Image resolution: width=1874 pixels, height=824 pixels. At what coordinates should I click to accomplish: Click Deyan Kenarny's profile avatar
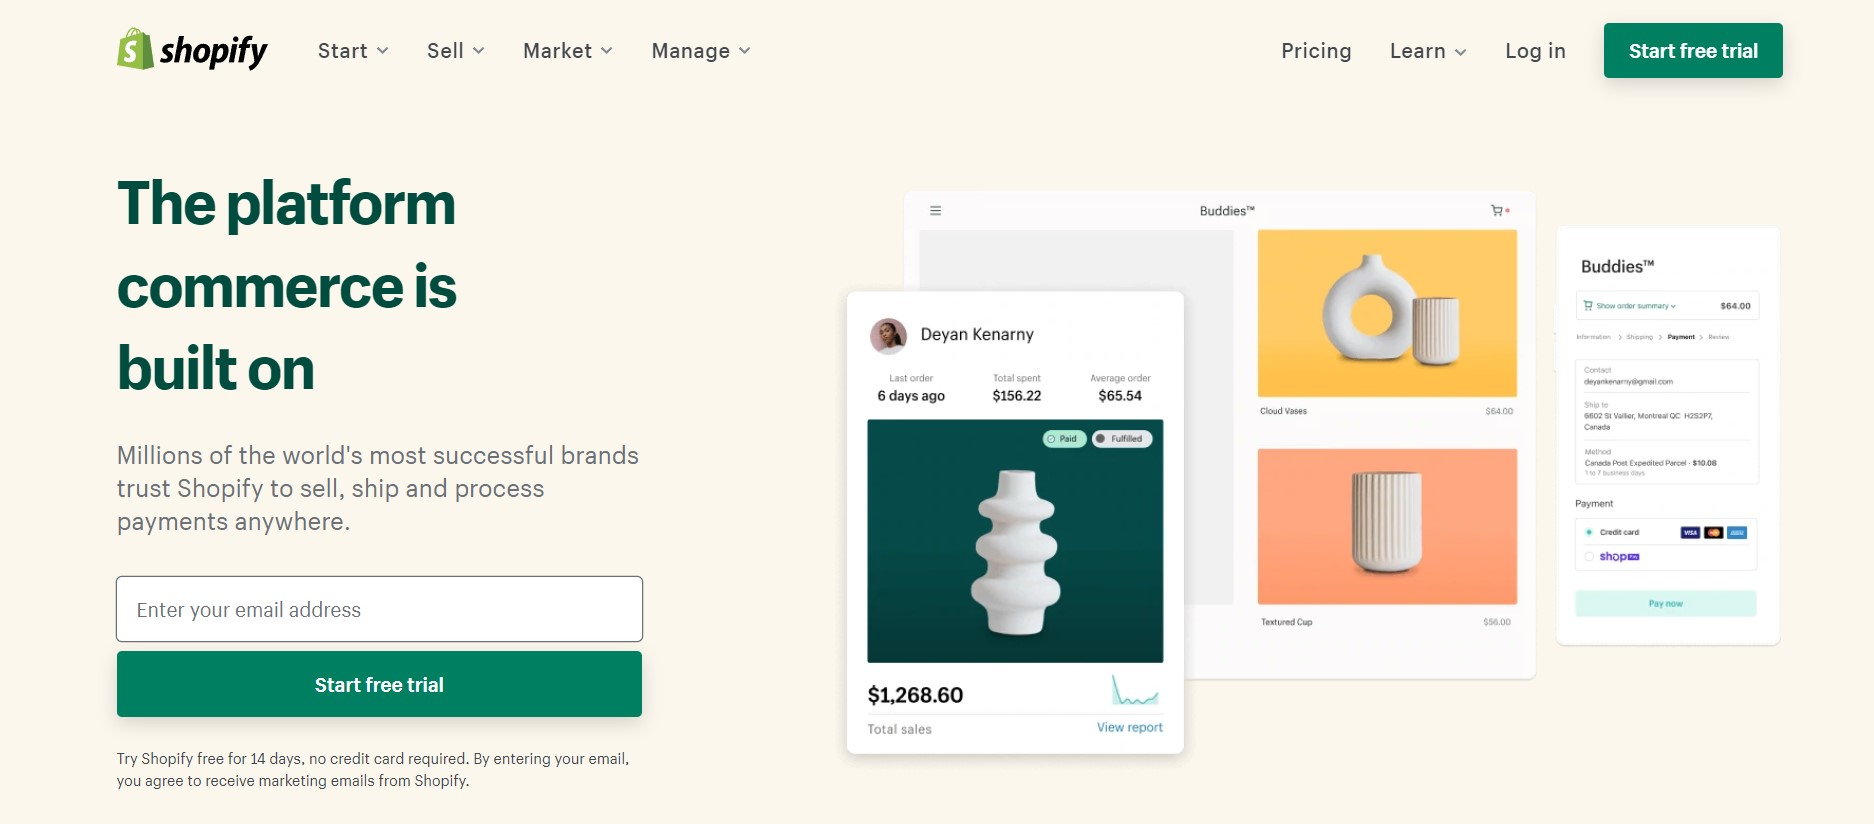pyautogui.click(x=888, y=336)
